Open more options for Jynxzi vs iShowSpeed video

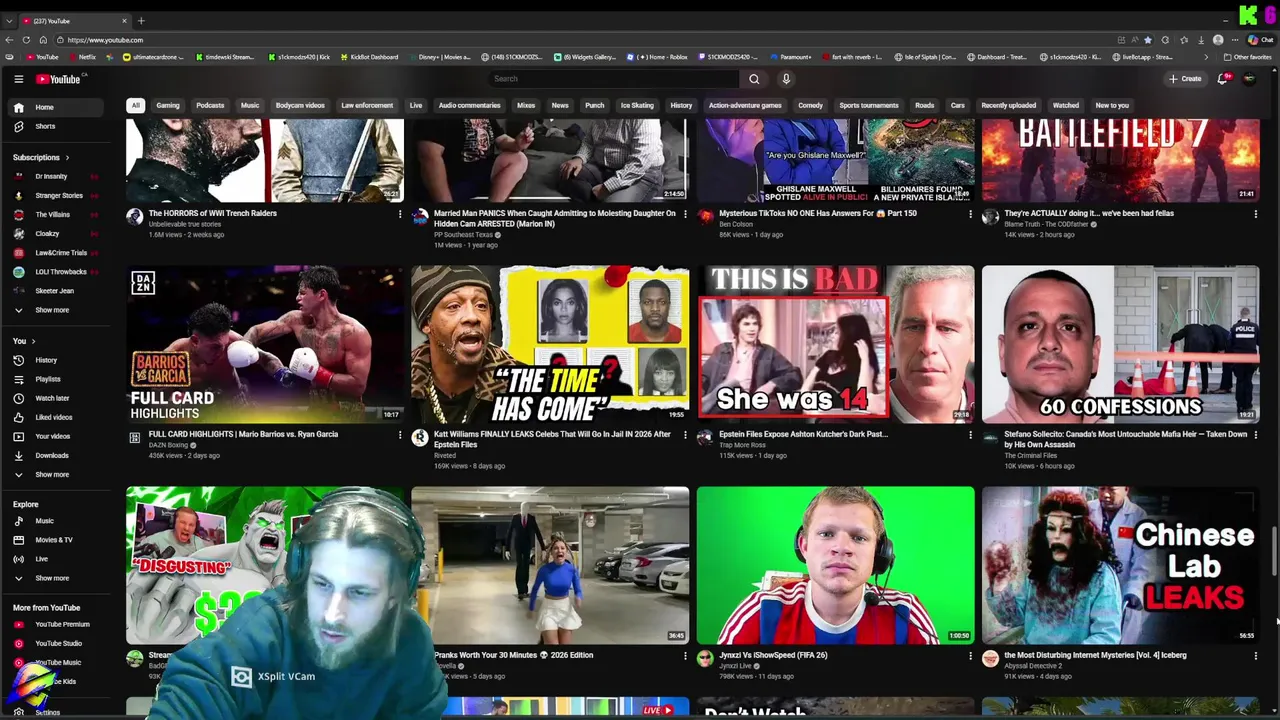(970, 656)
